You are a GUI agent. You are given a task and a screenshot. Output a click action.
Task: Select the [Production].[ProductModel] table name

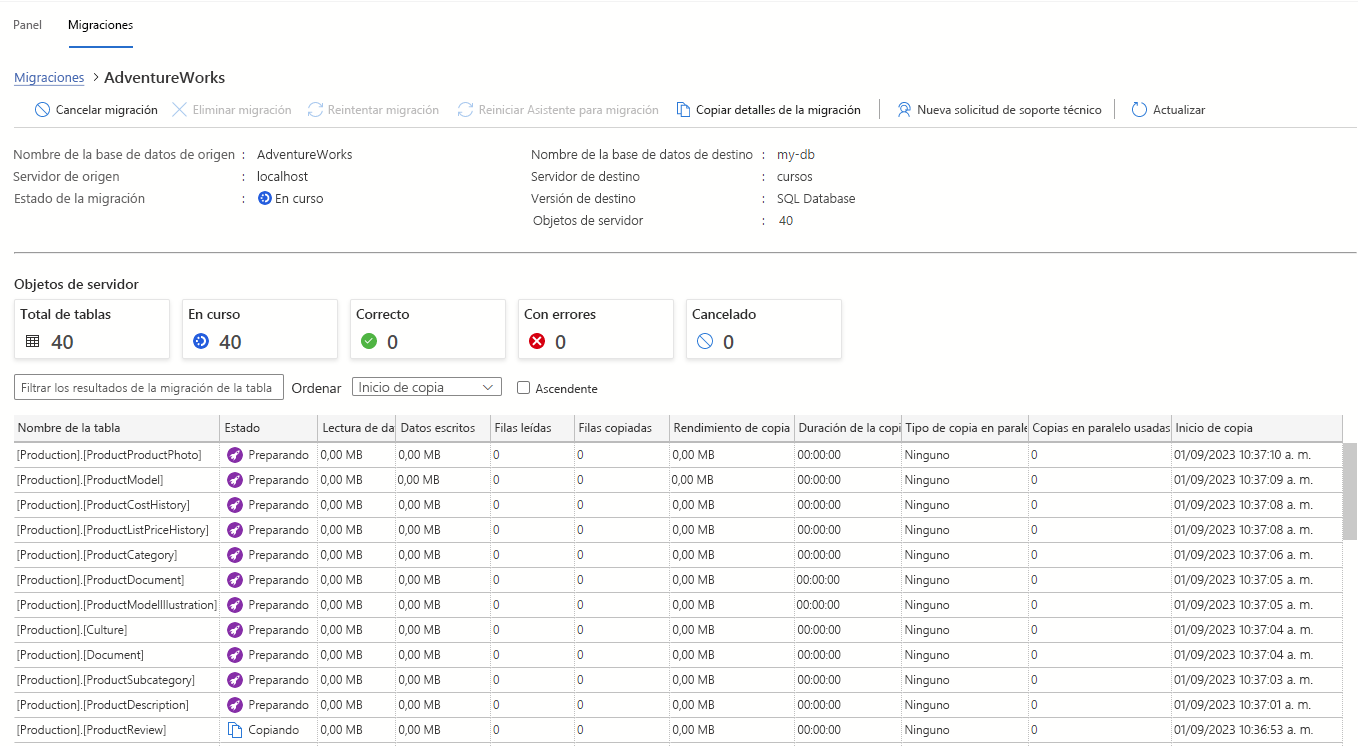click(x=90, y=480)
